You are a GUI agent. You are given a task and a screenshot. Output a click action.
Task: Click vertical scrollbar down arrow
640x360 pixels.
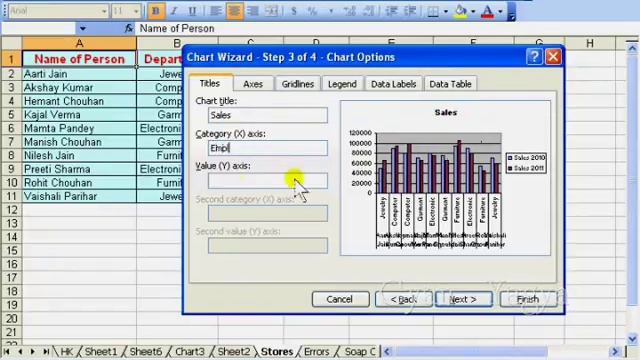632,338
